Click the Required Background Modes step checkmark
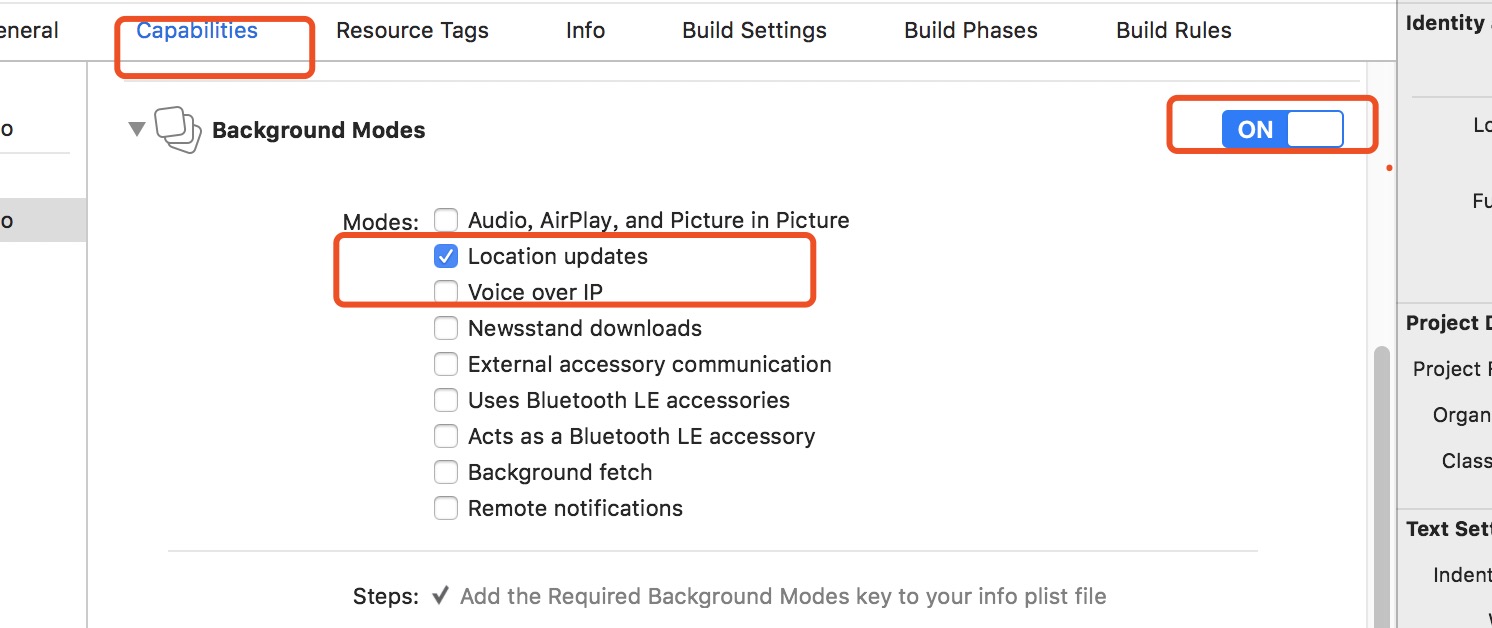The height and width of the screenshot is (628, 1492). click(x=440, y=597)
